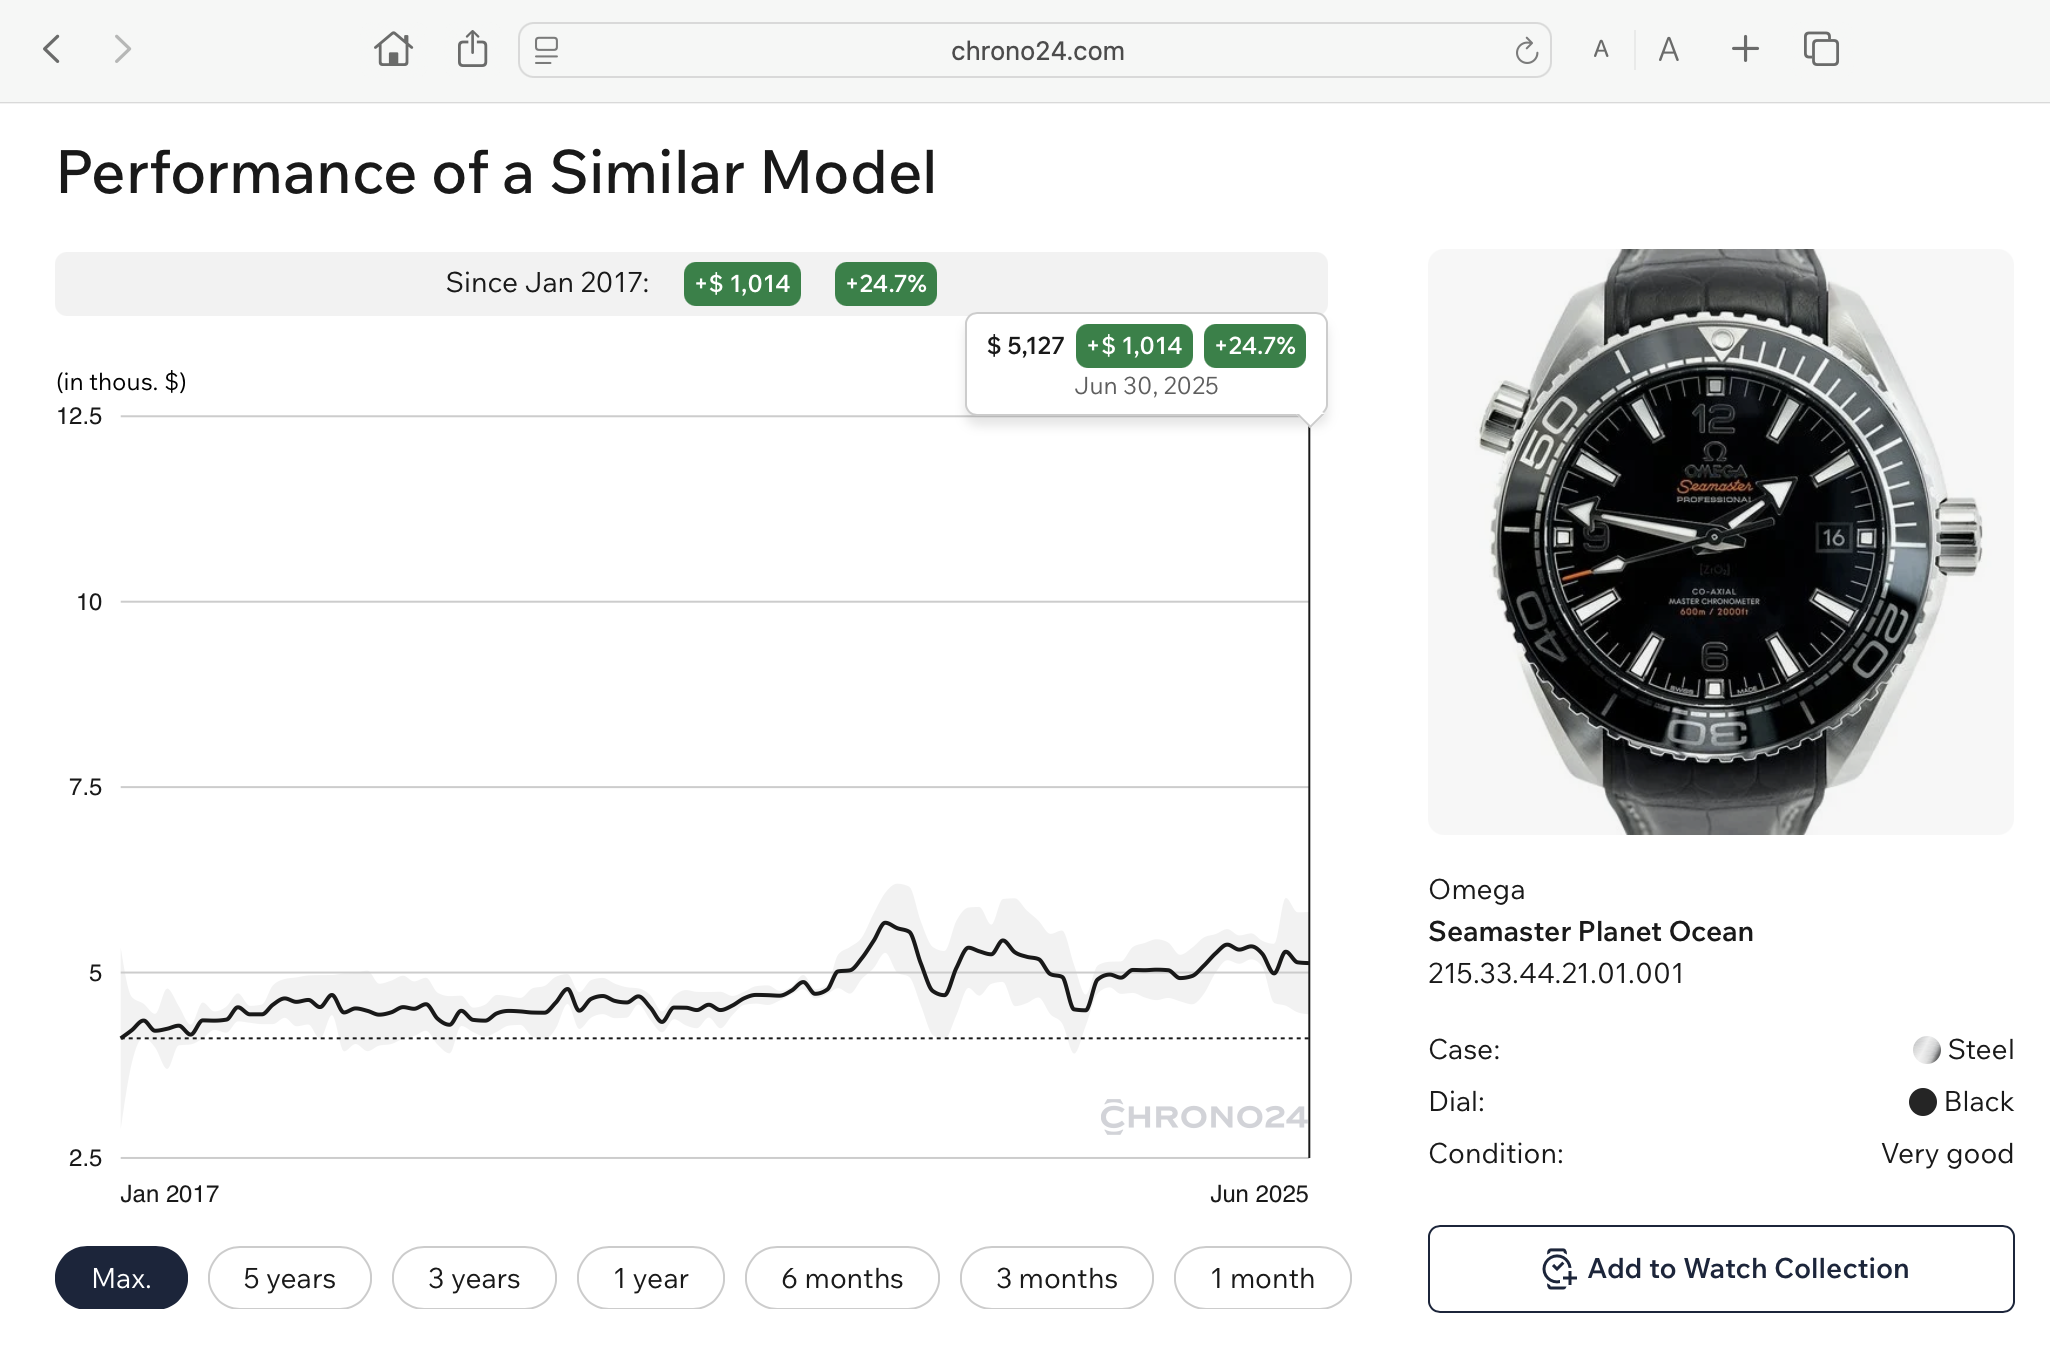The height and width of the screenshot is (1370, 2050).
Task: Click the price line near Jun 2025 endpoint
Action: (1309, 963)
